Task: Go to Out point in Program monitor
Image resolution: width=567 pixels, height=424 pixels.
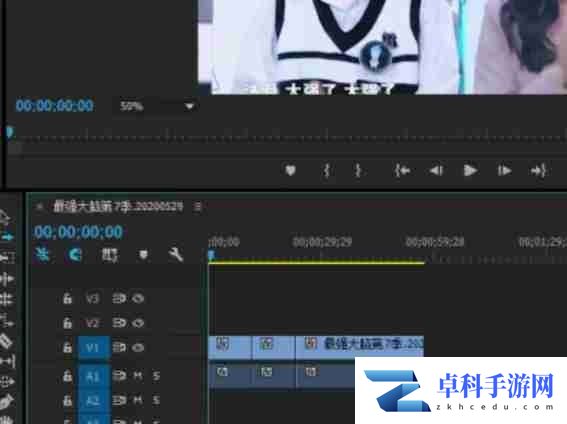Action: (538, 170)
